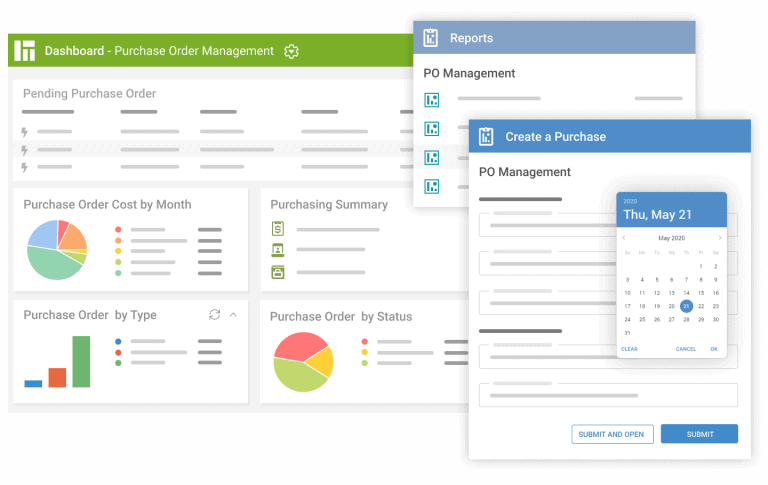The height and width of the screenshot is (485, 768).
Task: Click the Pending Purchase Order heading
Action: [90, 94]
